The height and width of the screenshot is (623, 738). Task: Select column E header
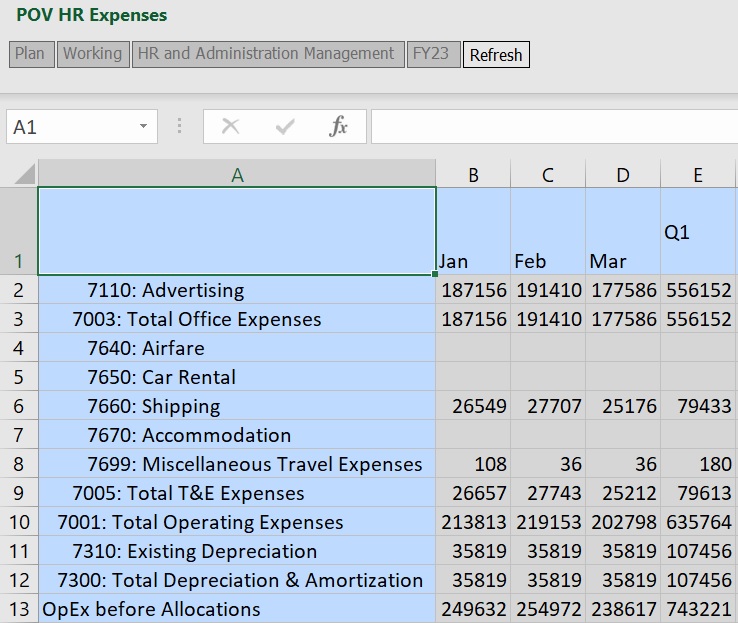697,175
